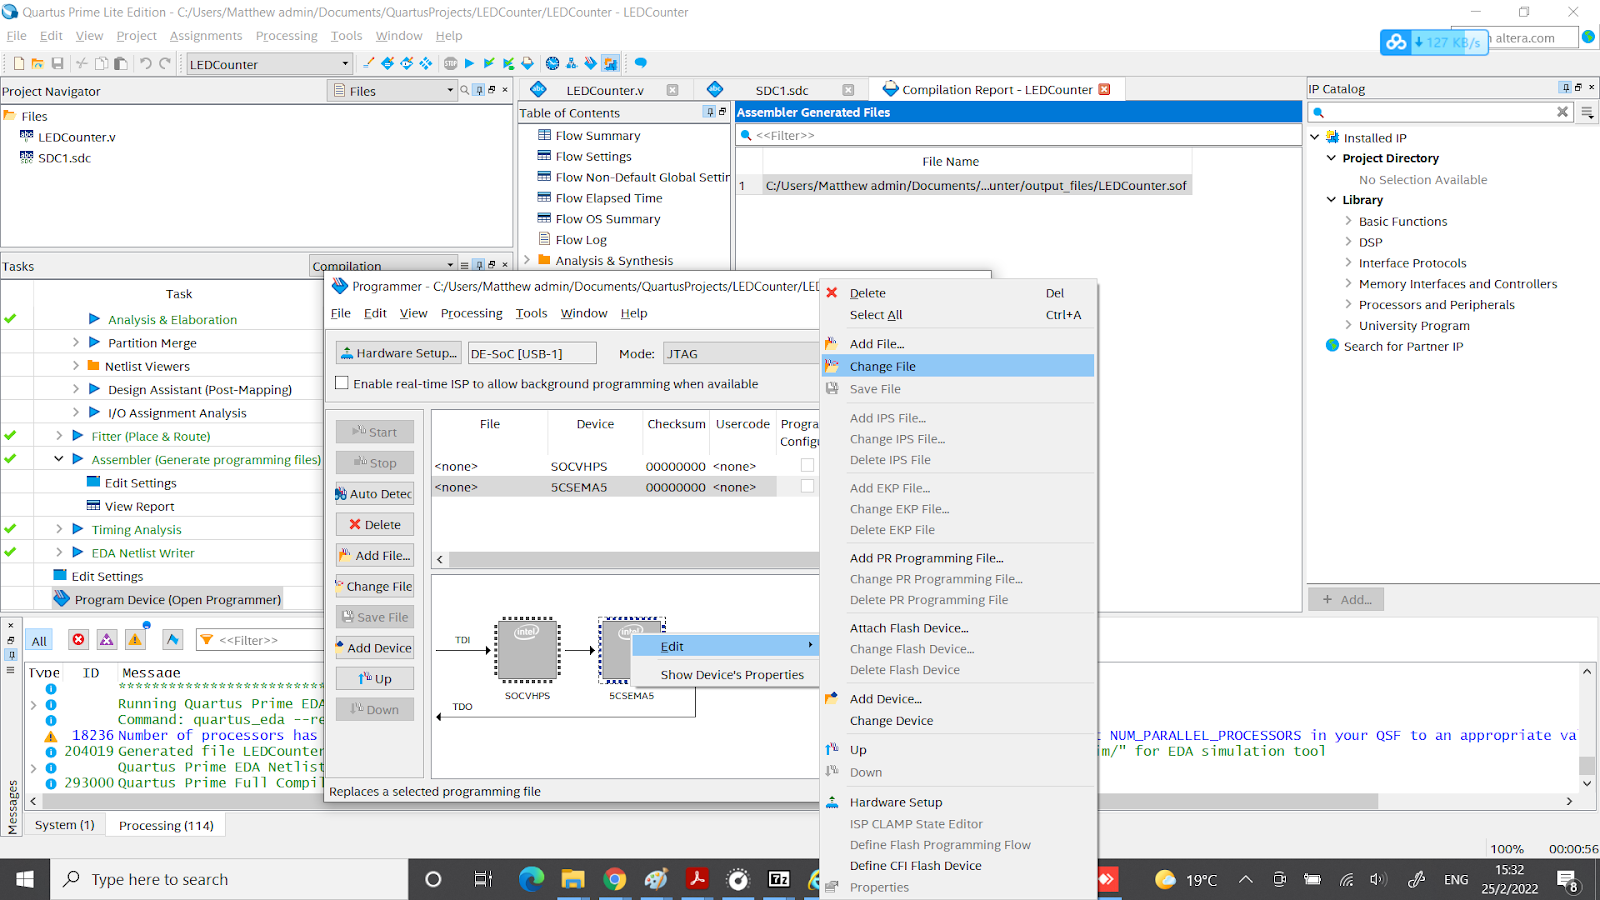The image size is (1600, 900).
Task: Switch to Processing (114) messages tab
Action: coord(166,825)
